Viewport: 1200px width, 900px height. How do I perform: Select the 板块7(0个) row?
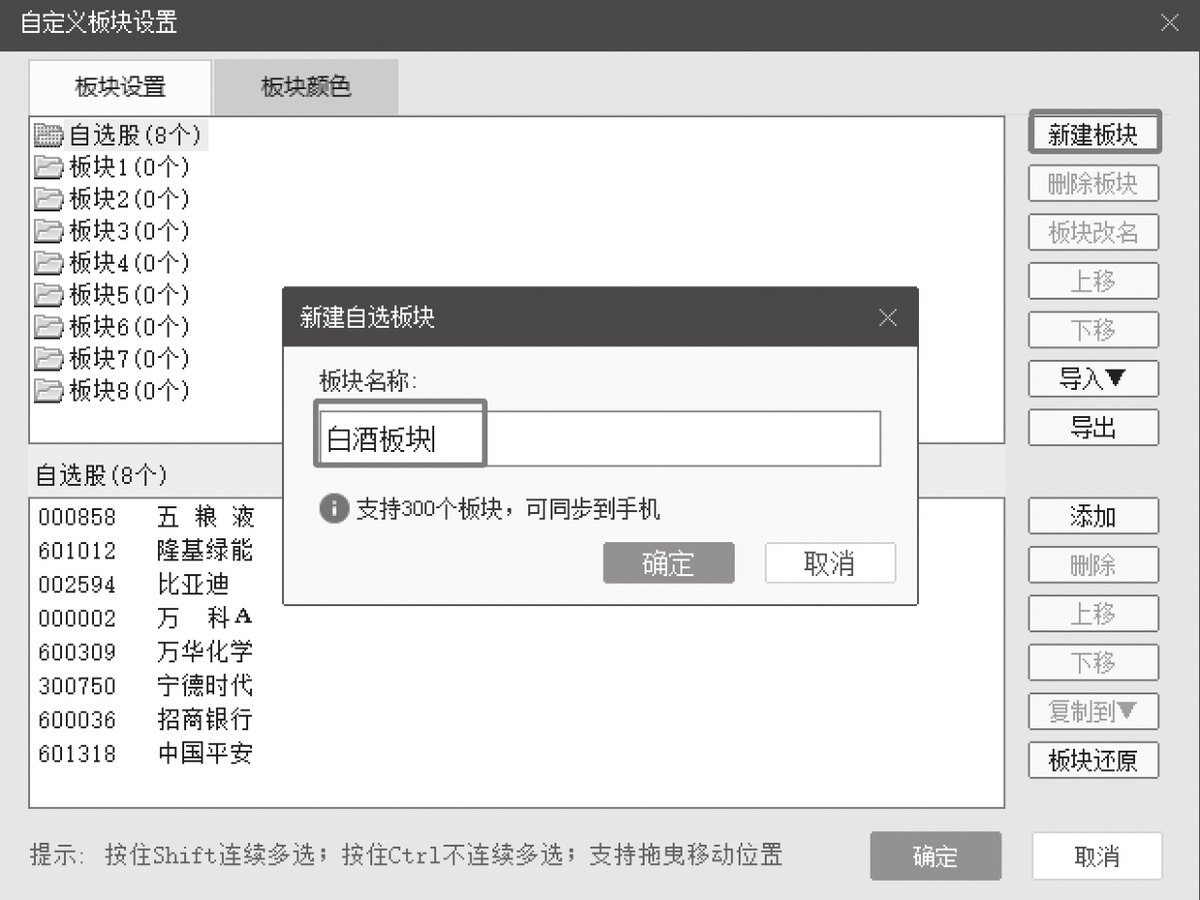tap(112, 358)
